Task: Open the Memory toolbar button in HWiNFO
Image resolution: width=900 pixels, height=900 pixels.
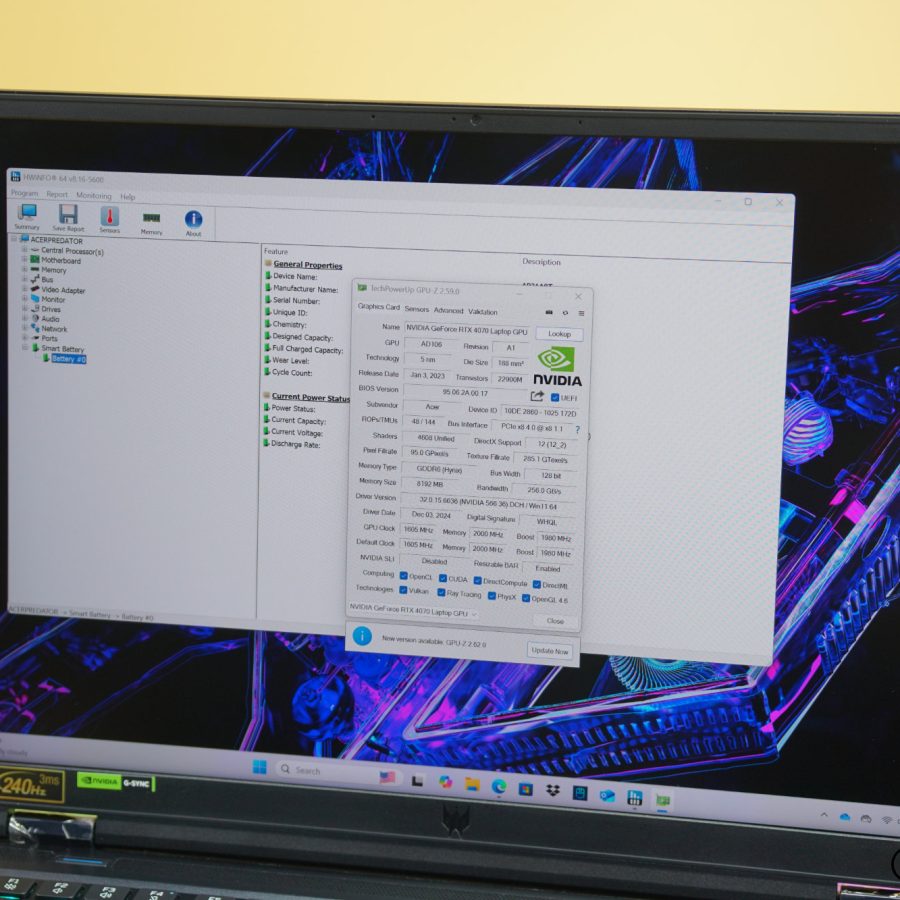Action: click(152, 223)
